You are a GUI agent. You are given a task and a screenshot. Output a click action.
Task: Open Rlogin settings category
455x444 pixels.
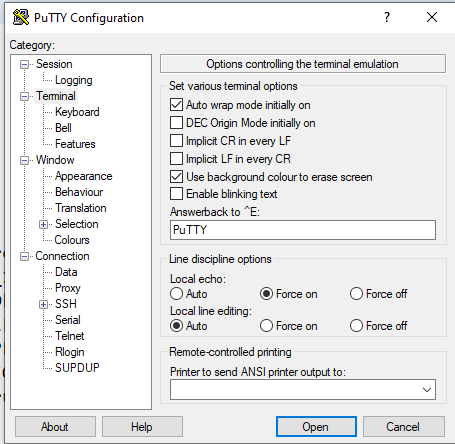click(70, 352)
